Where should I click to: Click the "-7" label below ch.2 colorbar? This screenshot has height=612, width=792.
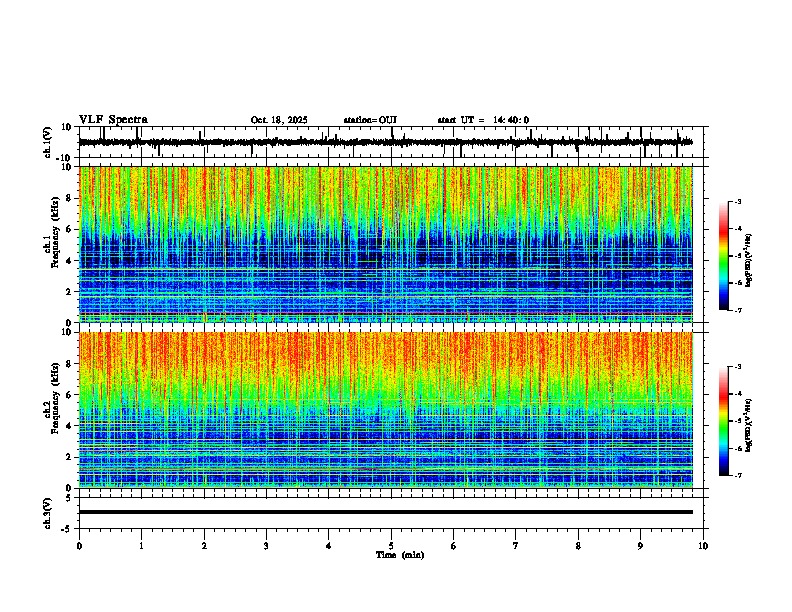click(x=737, y=476)
